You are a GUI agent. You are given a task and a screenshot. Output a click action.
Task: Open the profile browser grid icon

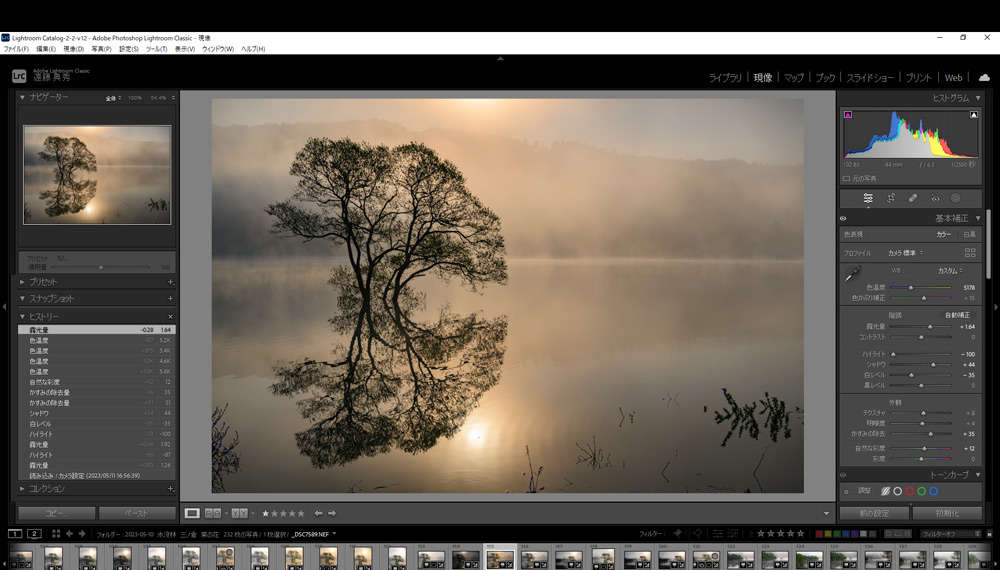click(970, 253)
